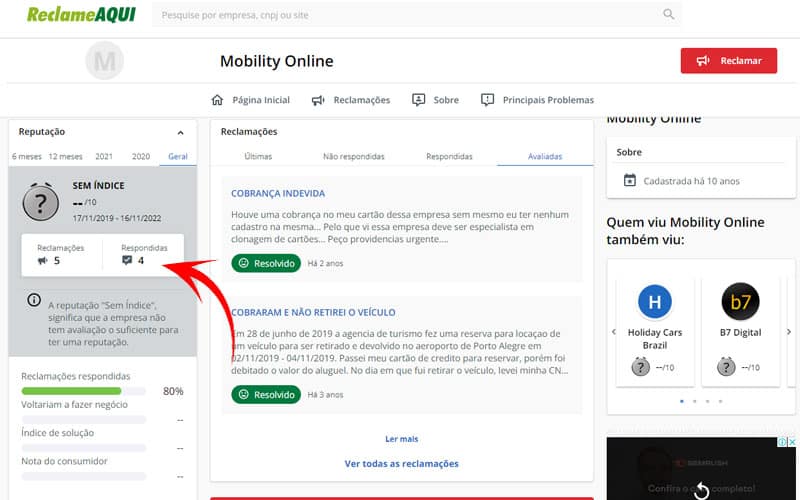This screenshot has height=500, width=800.
Task: Click the blue H company logo
Action: (x=655, y=302)
